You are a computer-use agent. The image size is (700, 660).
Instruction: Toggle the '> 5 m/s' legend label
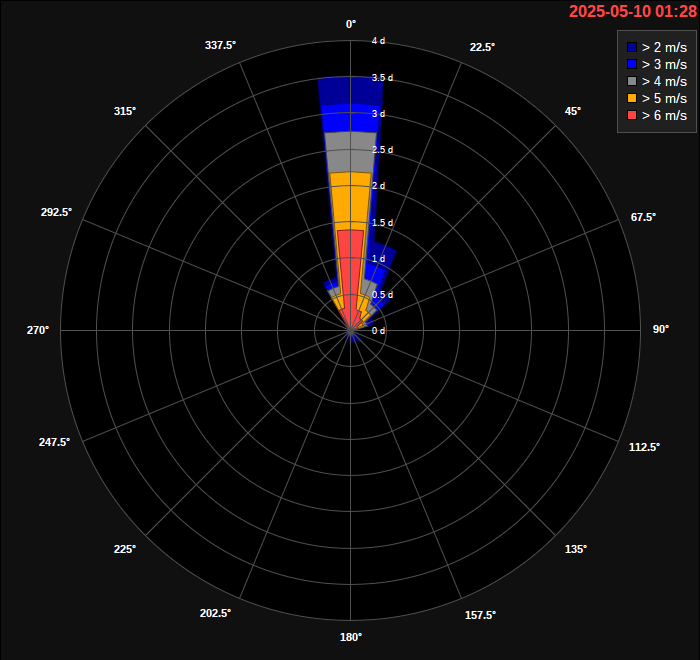click(664, 98)
